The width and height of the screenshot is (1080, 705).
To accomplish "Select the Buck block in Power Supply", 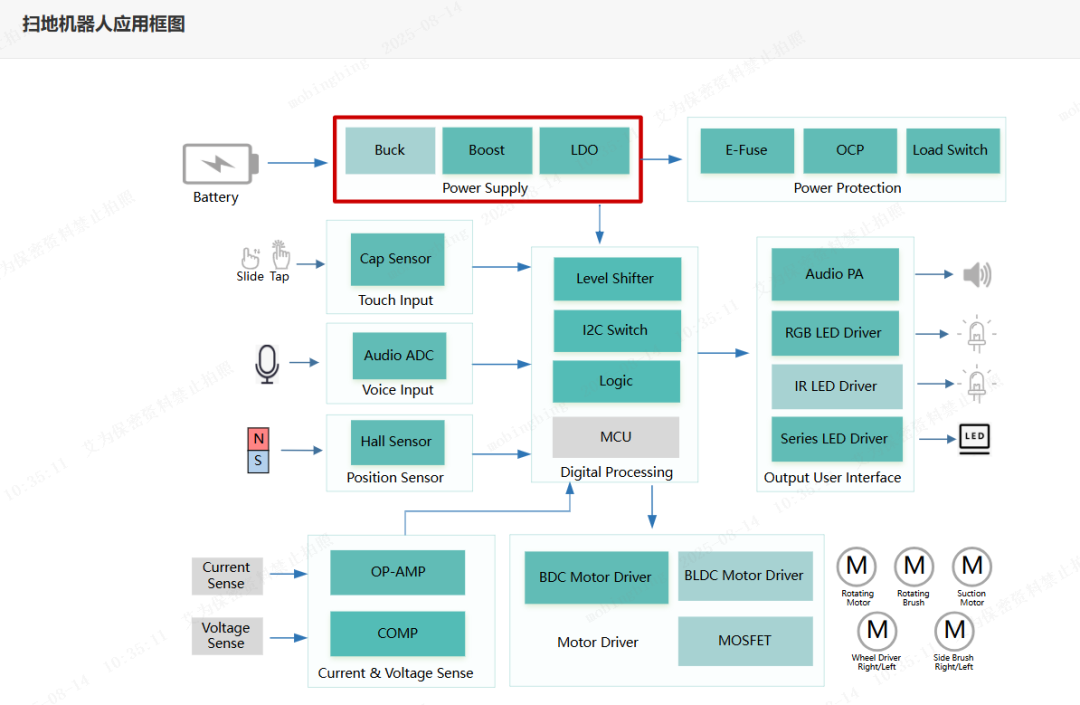I will [390, 150].
